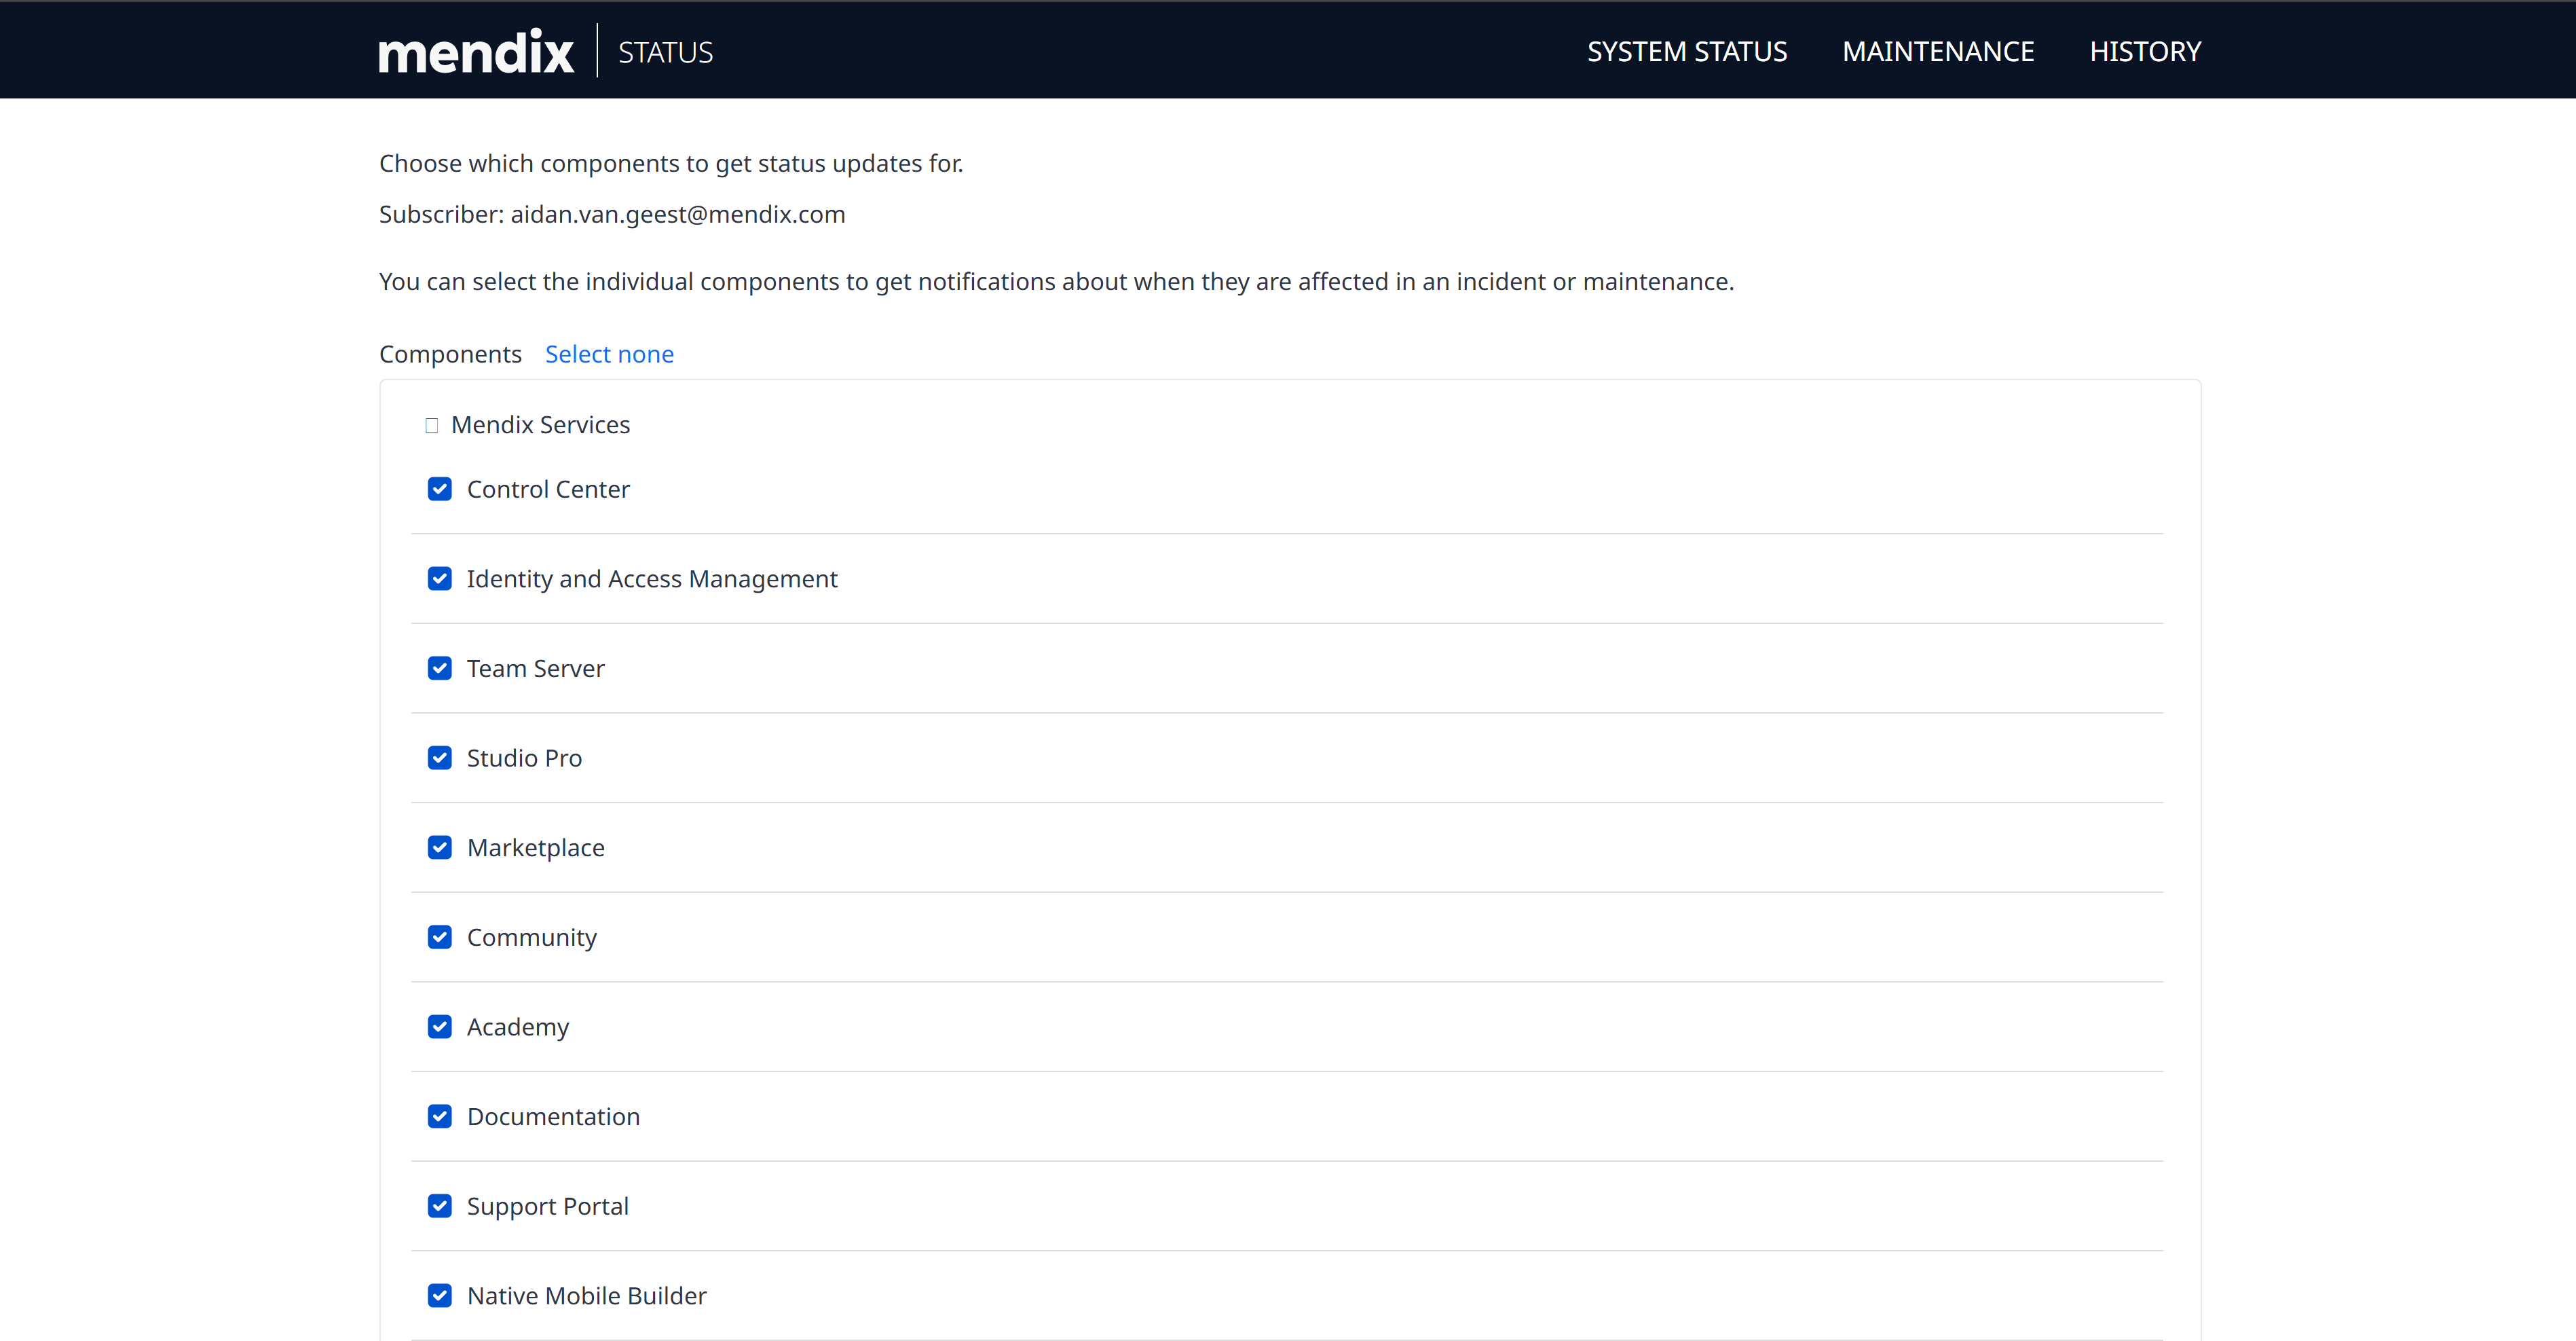Uncheck the Control Center checkbox

tap(440, 489)
